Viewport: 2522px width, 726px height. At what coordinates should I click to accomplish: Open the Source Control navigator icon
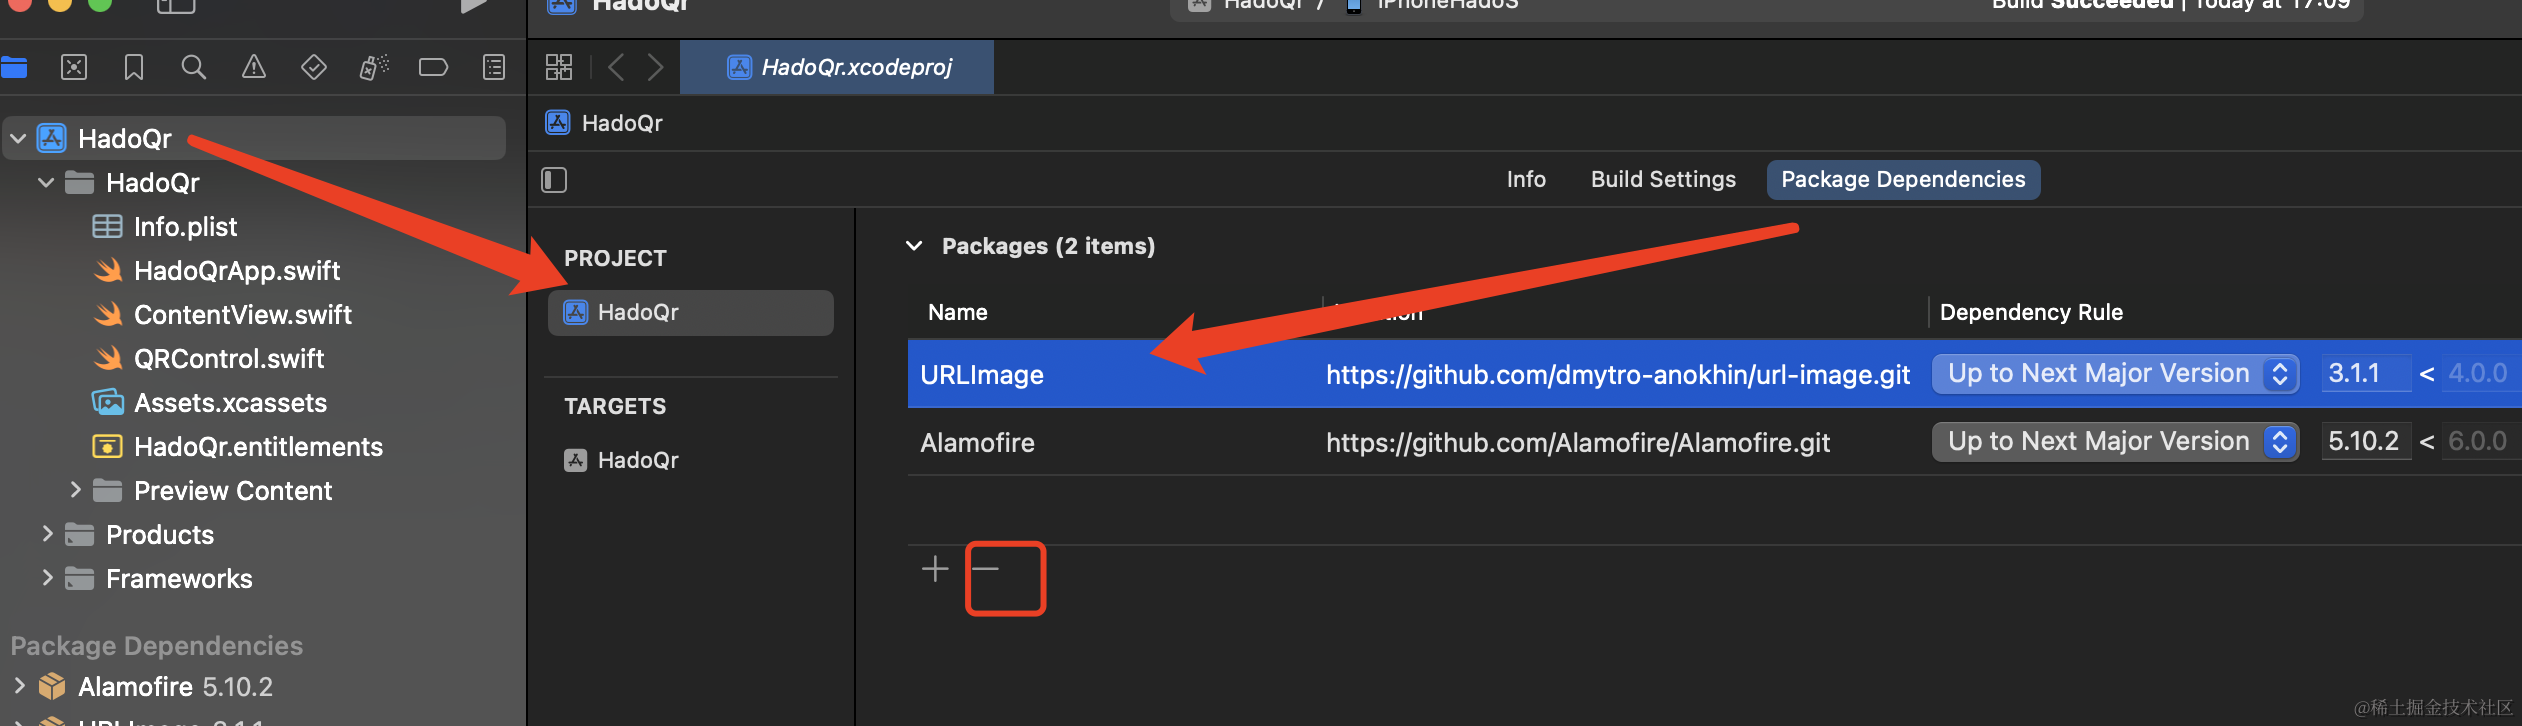(x=74, y=68)
